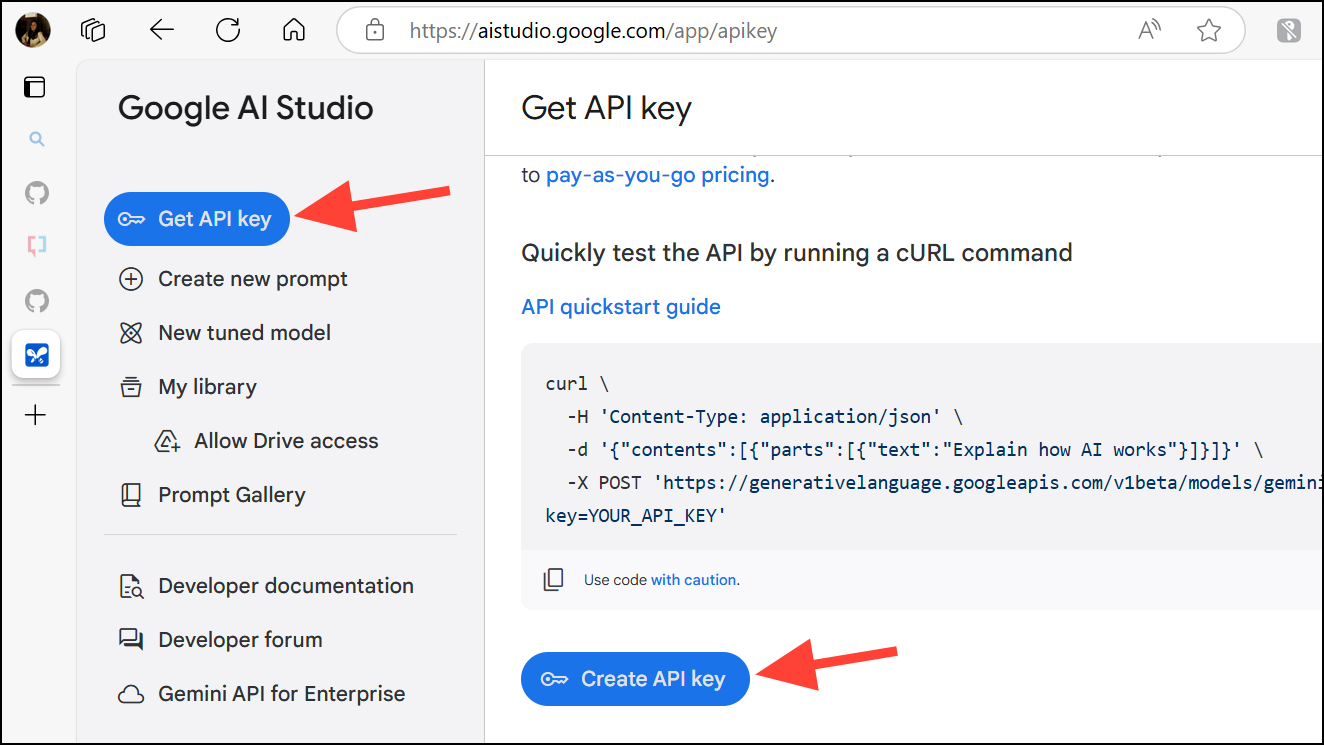Click the tuned model atom icon

(131, 333)
